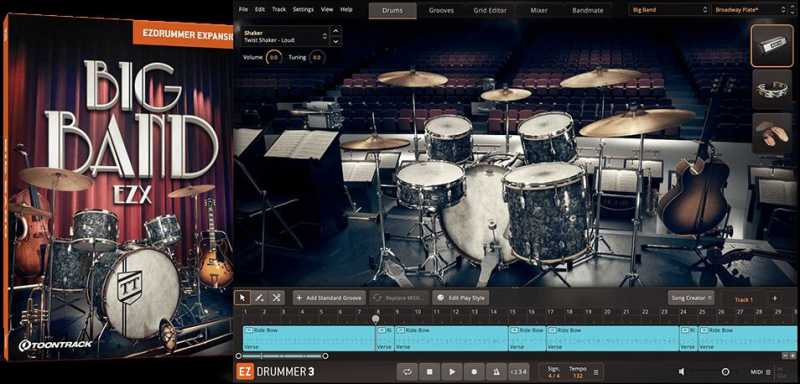Click Replace MIDI button
The height and width of the screenshot is (384, 800).
pos(399,297)
